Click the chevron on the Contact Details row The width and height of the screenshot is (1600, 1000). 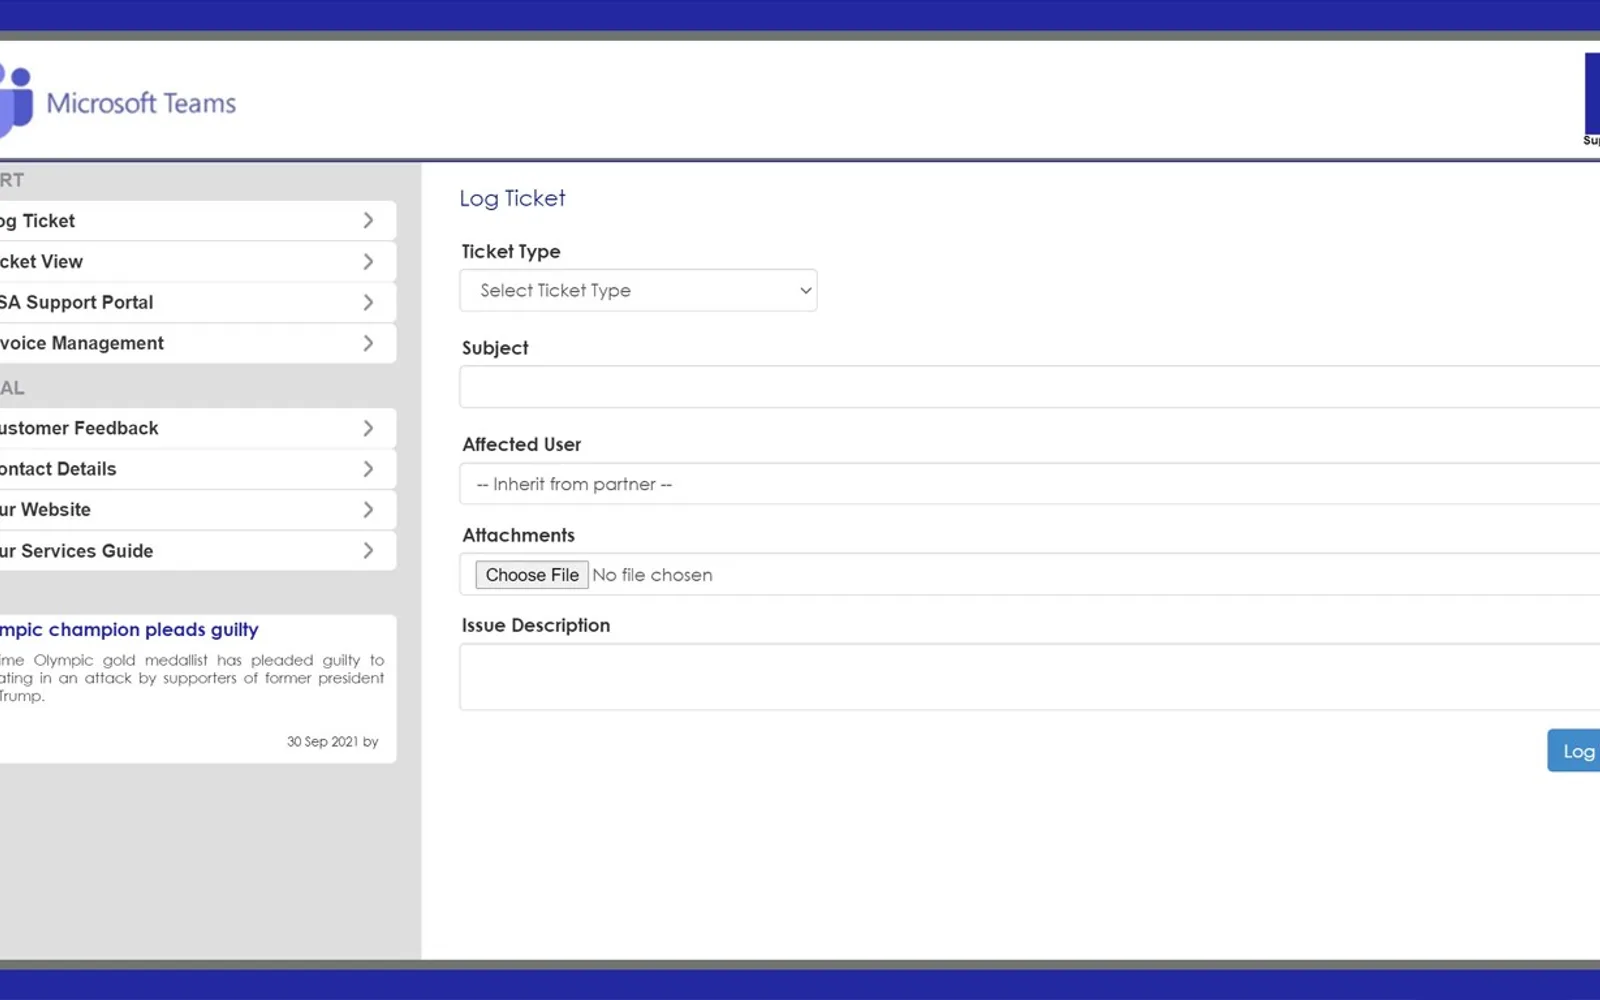(368, 469)
